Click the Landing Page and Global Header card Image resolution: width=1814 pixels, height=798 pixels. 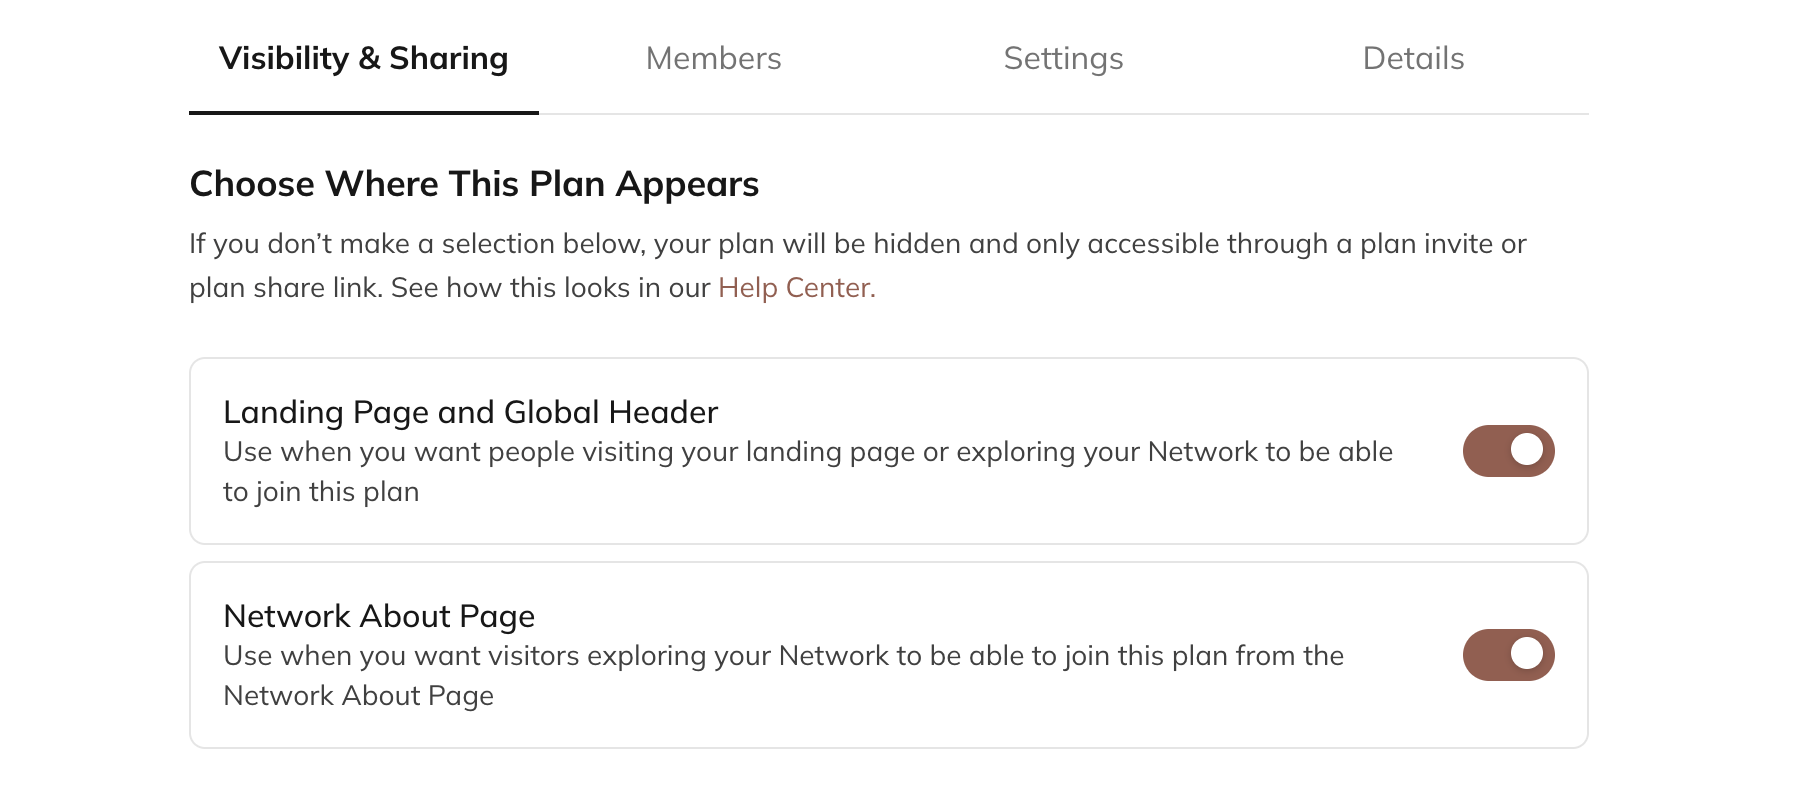[x=890, y=451]
